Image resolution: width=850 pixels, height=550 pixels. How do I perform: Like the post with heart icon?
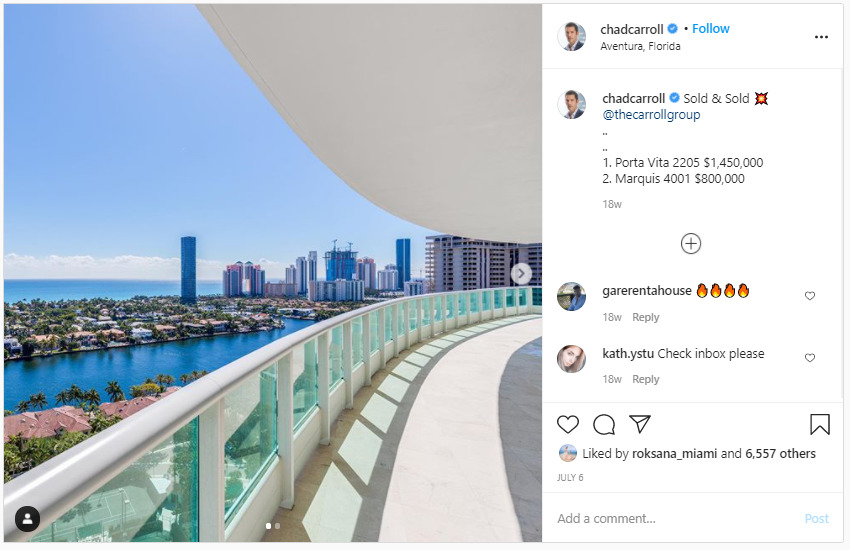pos(568,424)
